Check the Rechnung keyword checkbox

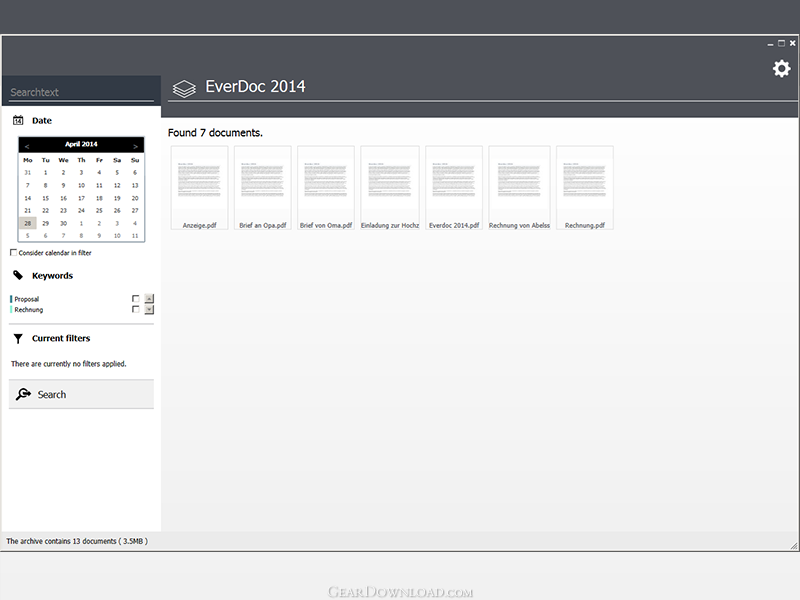tap(135, 309)
